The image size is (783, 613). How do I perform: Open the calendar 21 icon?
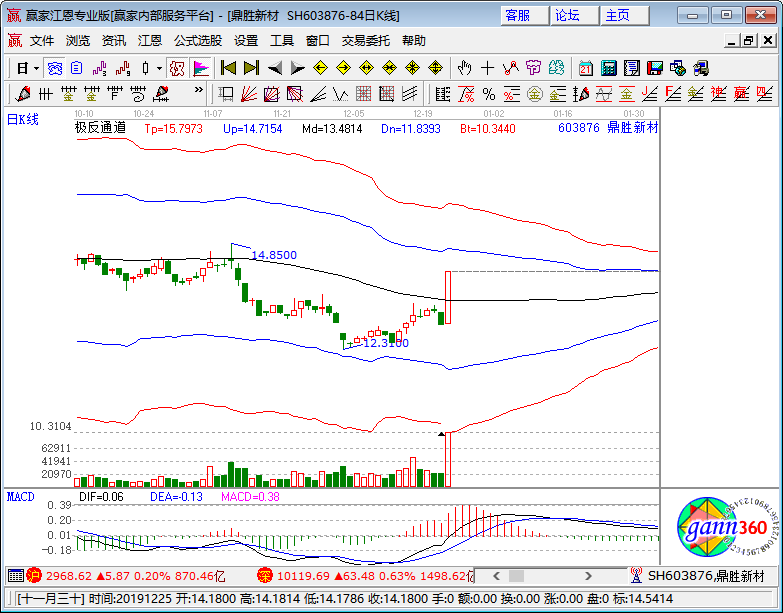pyautogui.click(x=586, y=68)
